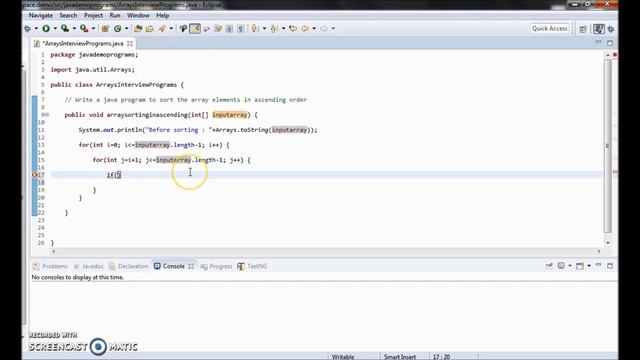
Task: Click the Toggle Breadcrumb icon
Action: tap(183, 29)
